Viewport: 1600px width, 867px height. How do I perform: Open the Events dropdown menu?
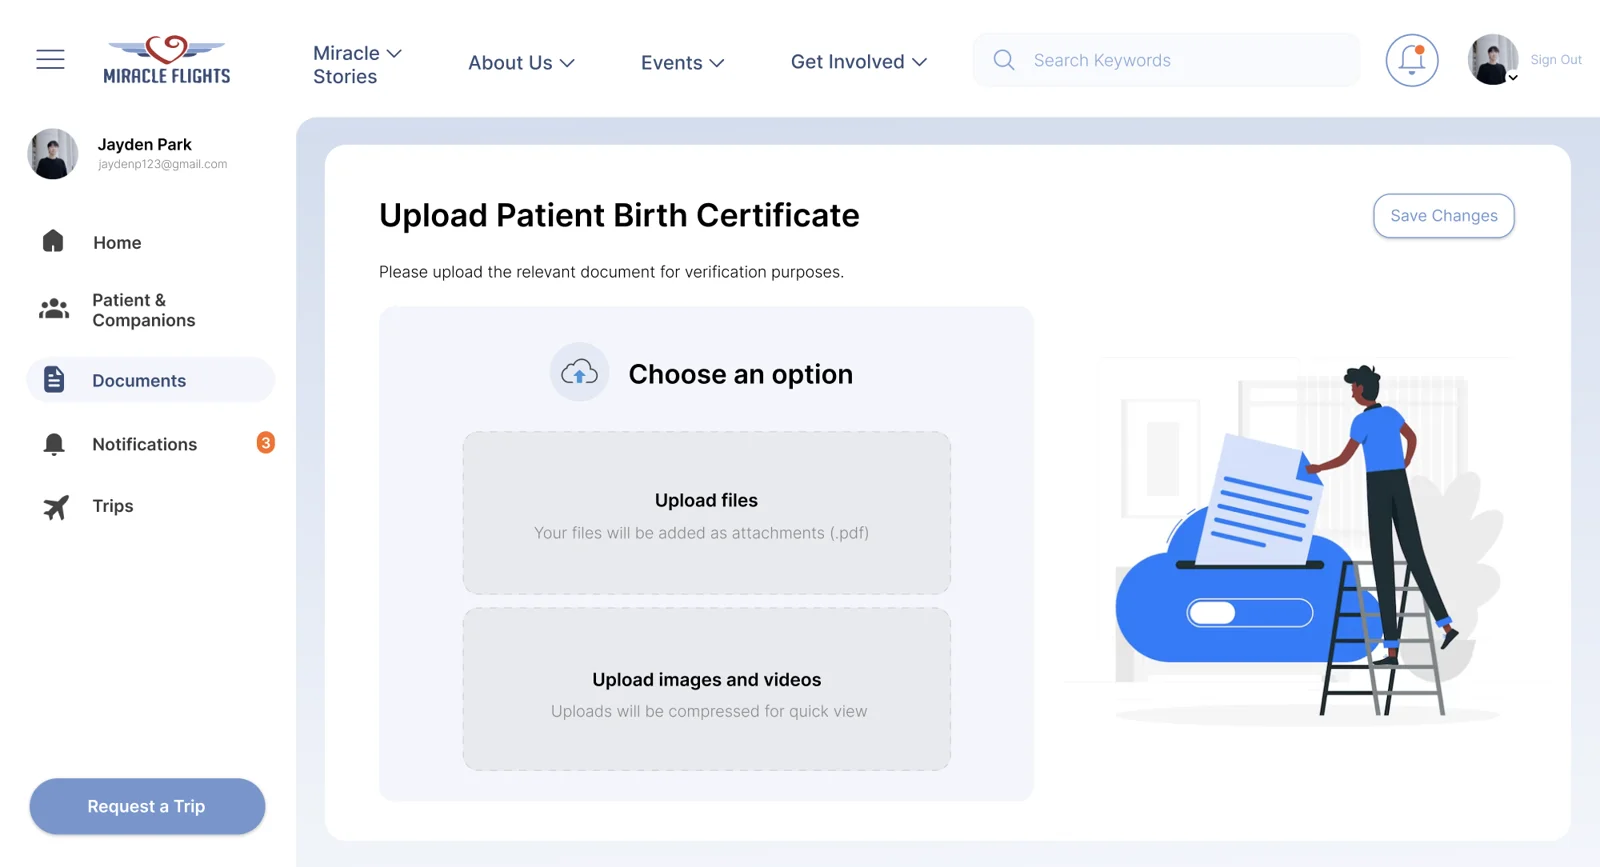[682, 63]
